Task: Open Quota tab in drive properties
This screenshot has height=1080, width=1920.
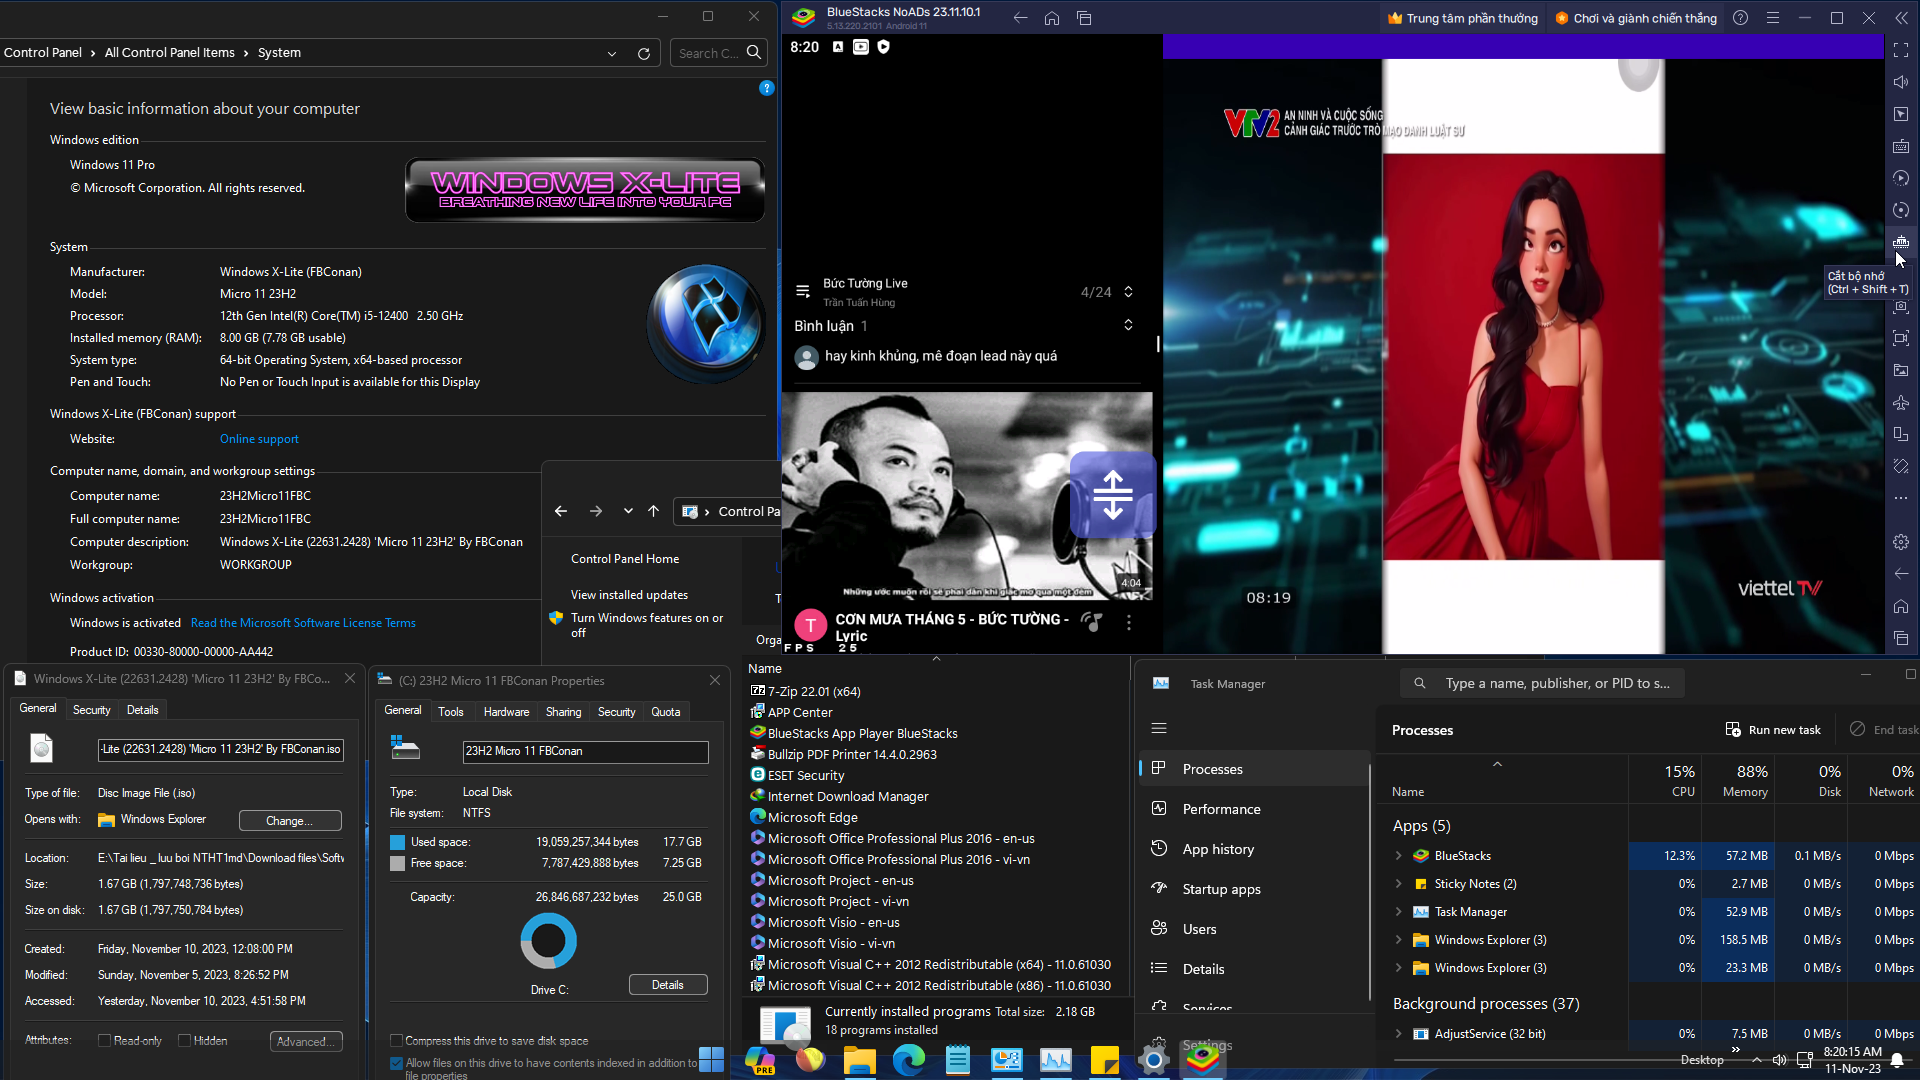Action: [x=666, y=712]
